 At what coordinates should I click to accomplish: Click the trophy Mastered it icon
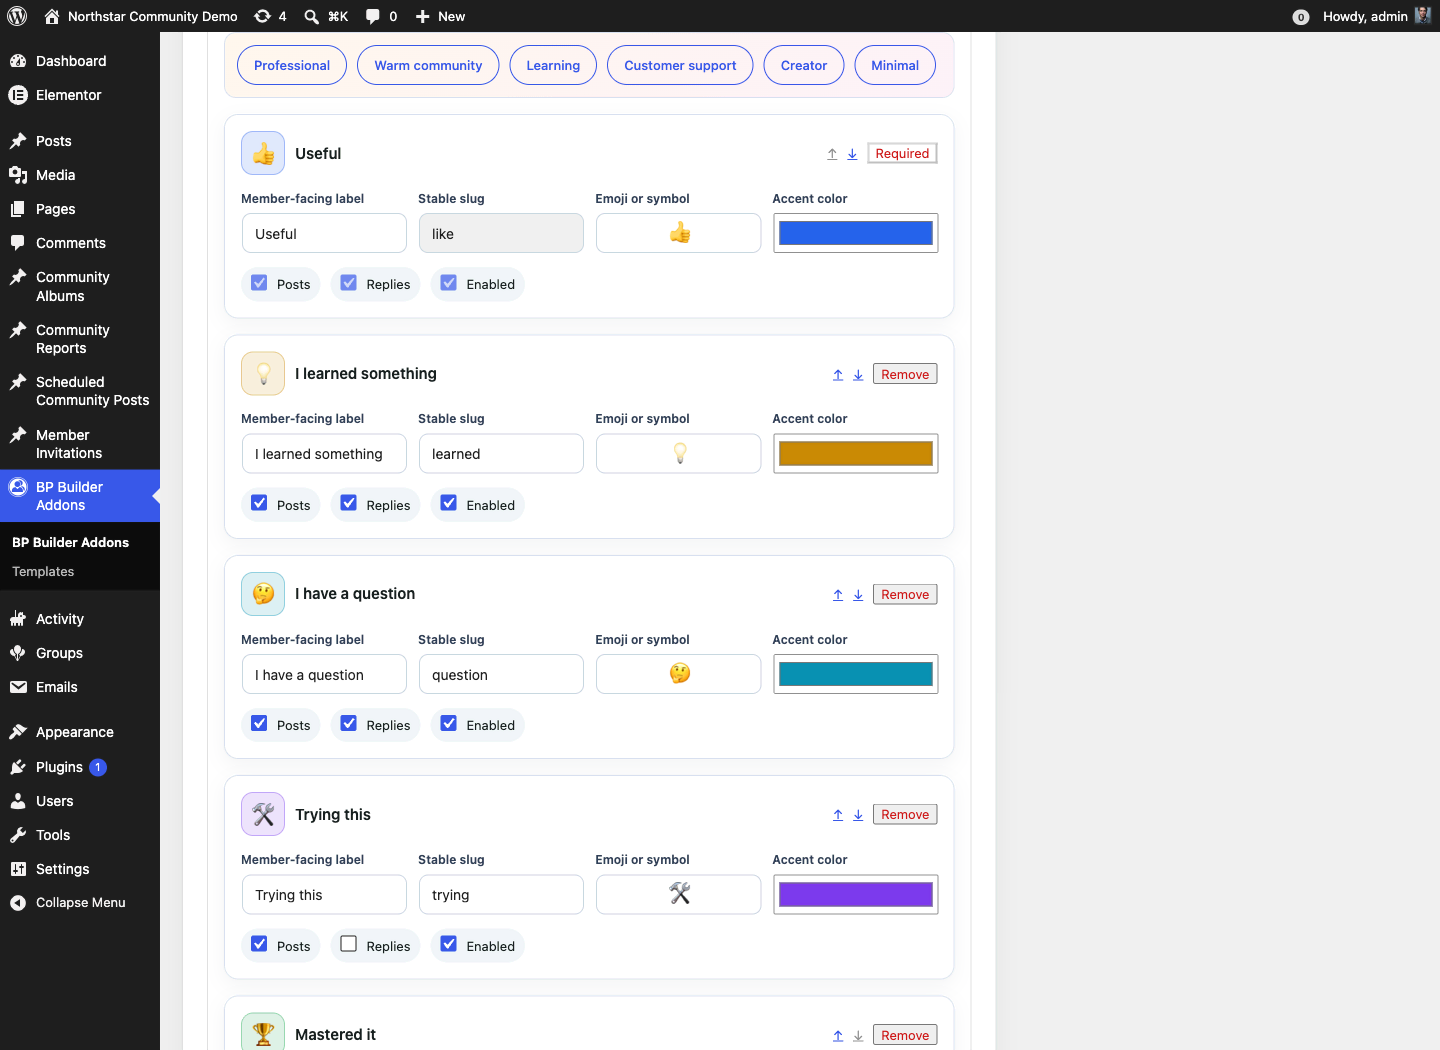pyautogui.click(x=263, y=1032)
